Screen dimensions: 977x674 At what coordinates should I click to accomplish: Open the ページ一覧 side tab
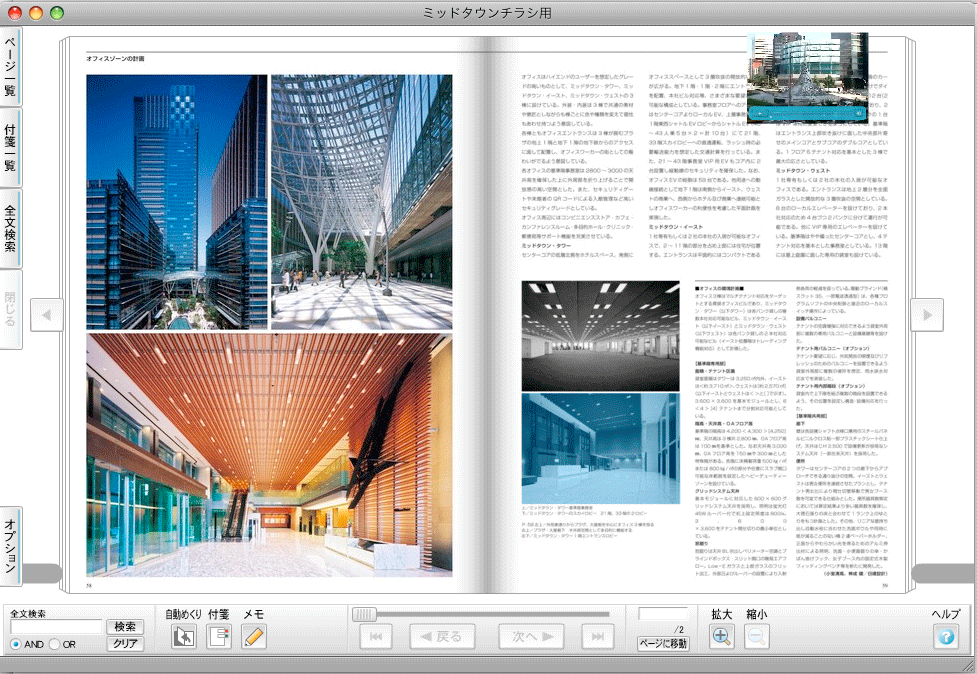10,64
